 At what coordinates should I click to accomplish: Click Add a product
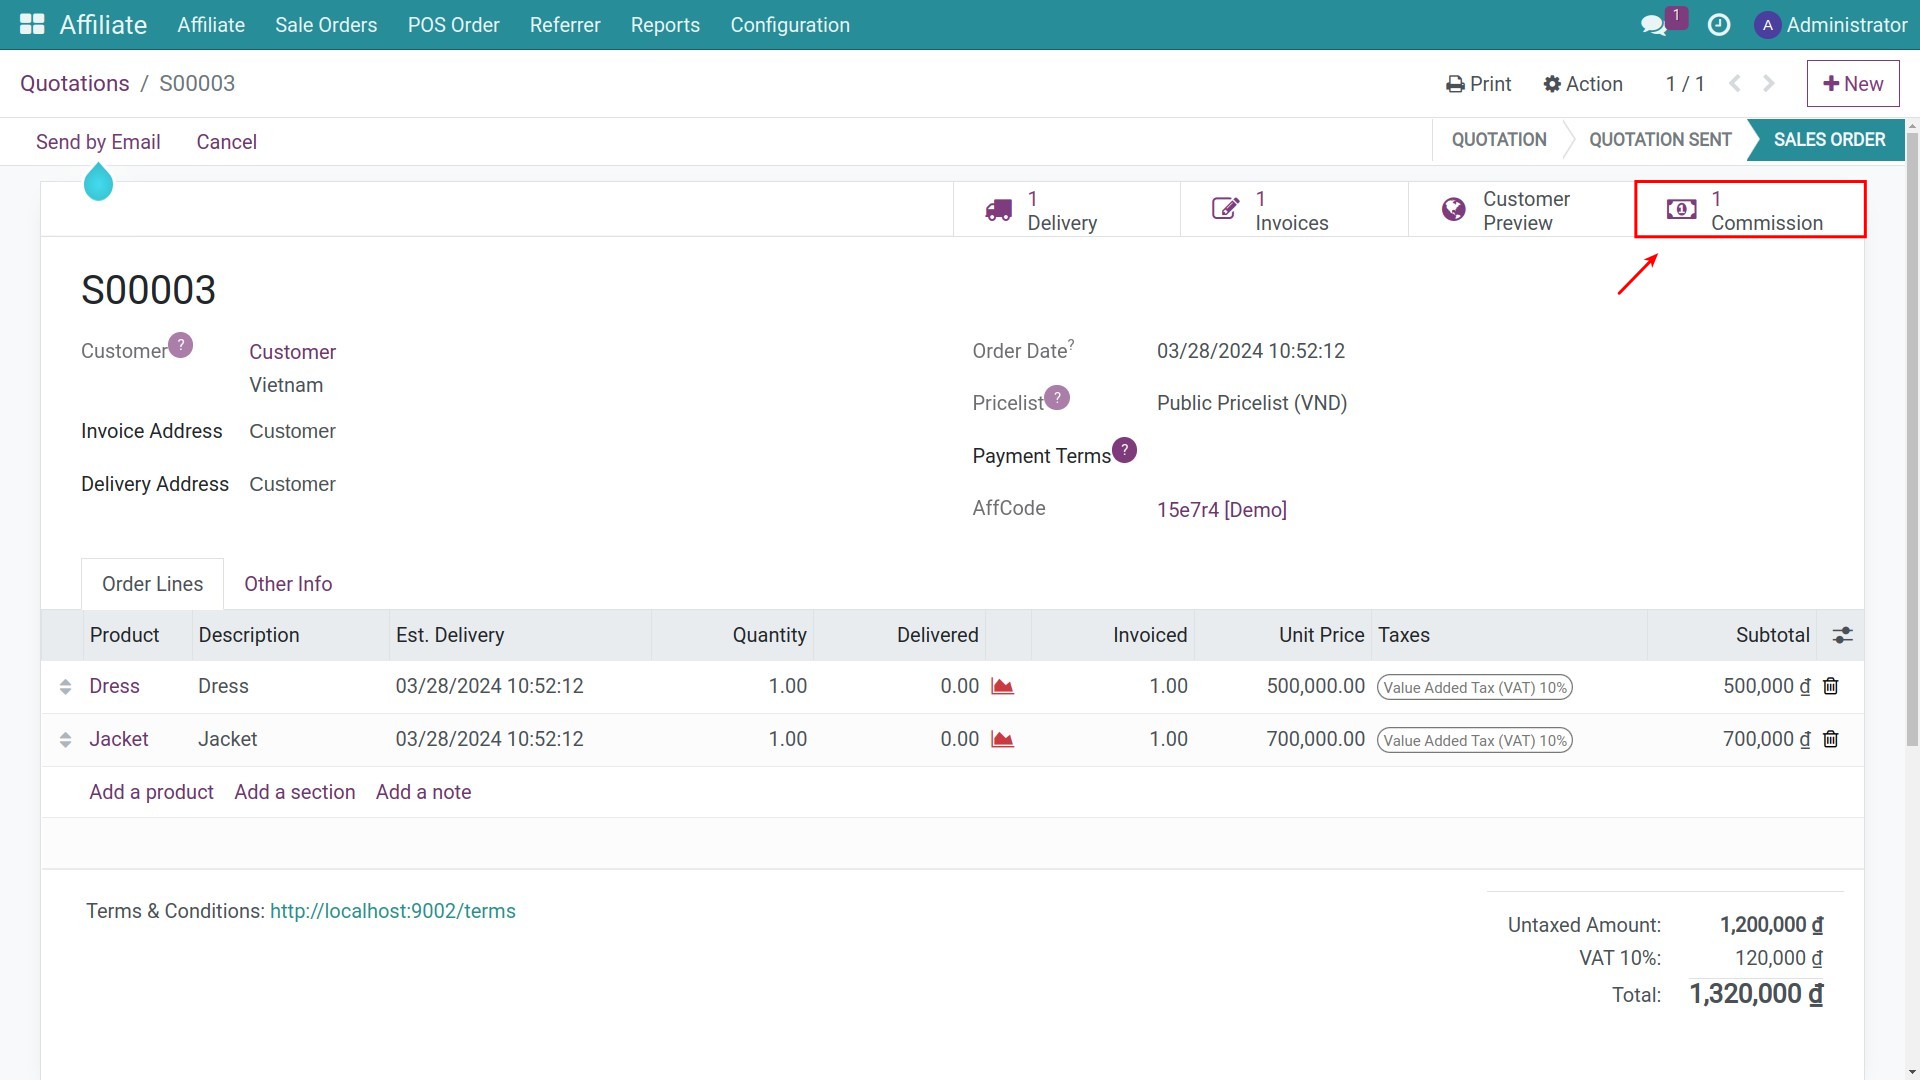(151, 792)
